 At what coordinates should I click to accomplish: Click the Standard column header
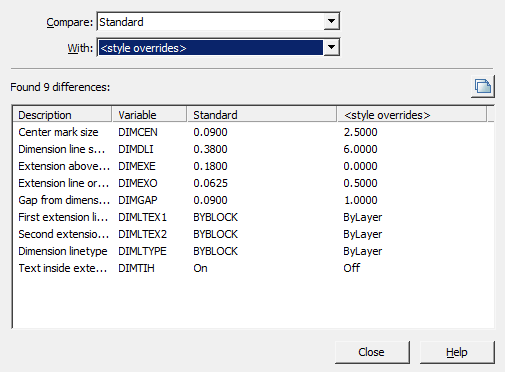(262, 115)
